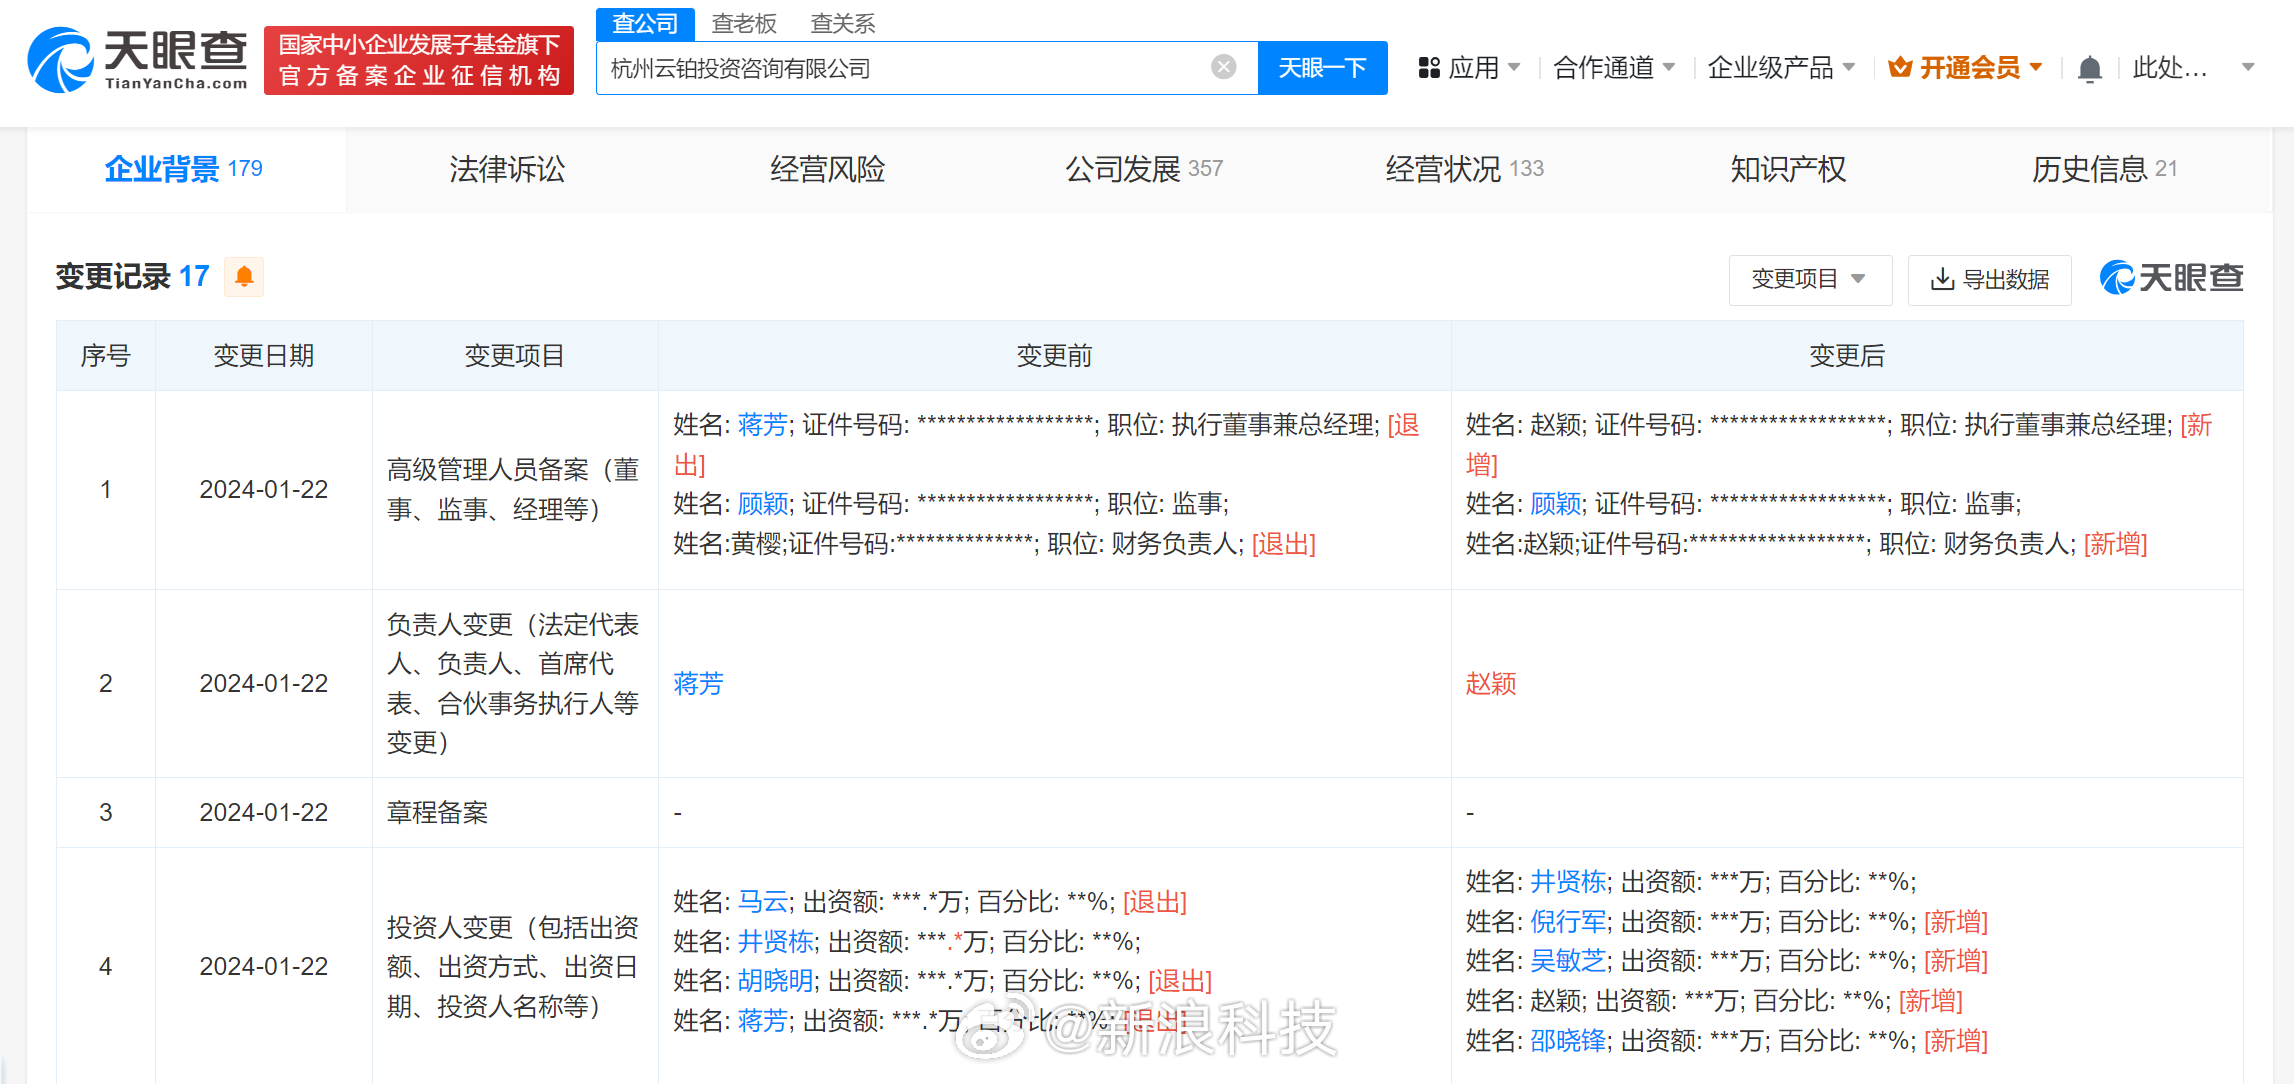
Task: Open the 企业级产品 dropdown
Action: point(1780,68)
